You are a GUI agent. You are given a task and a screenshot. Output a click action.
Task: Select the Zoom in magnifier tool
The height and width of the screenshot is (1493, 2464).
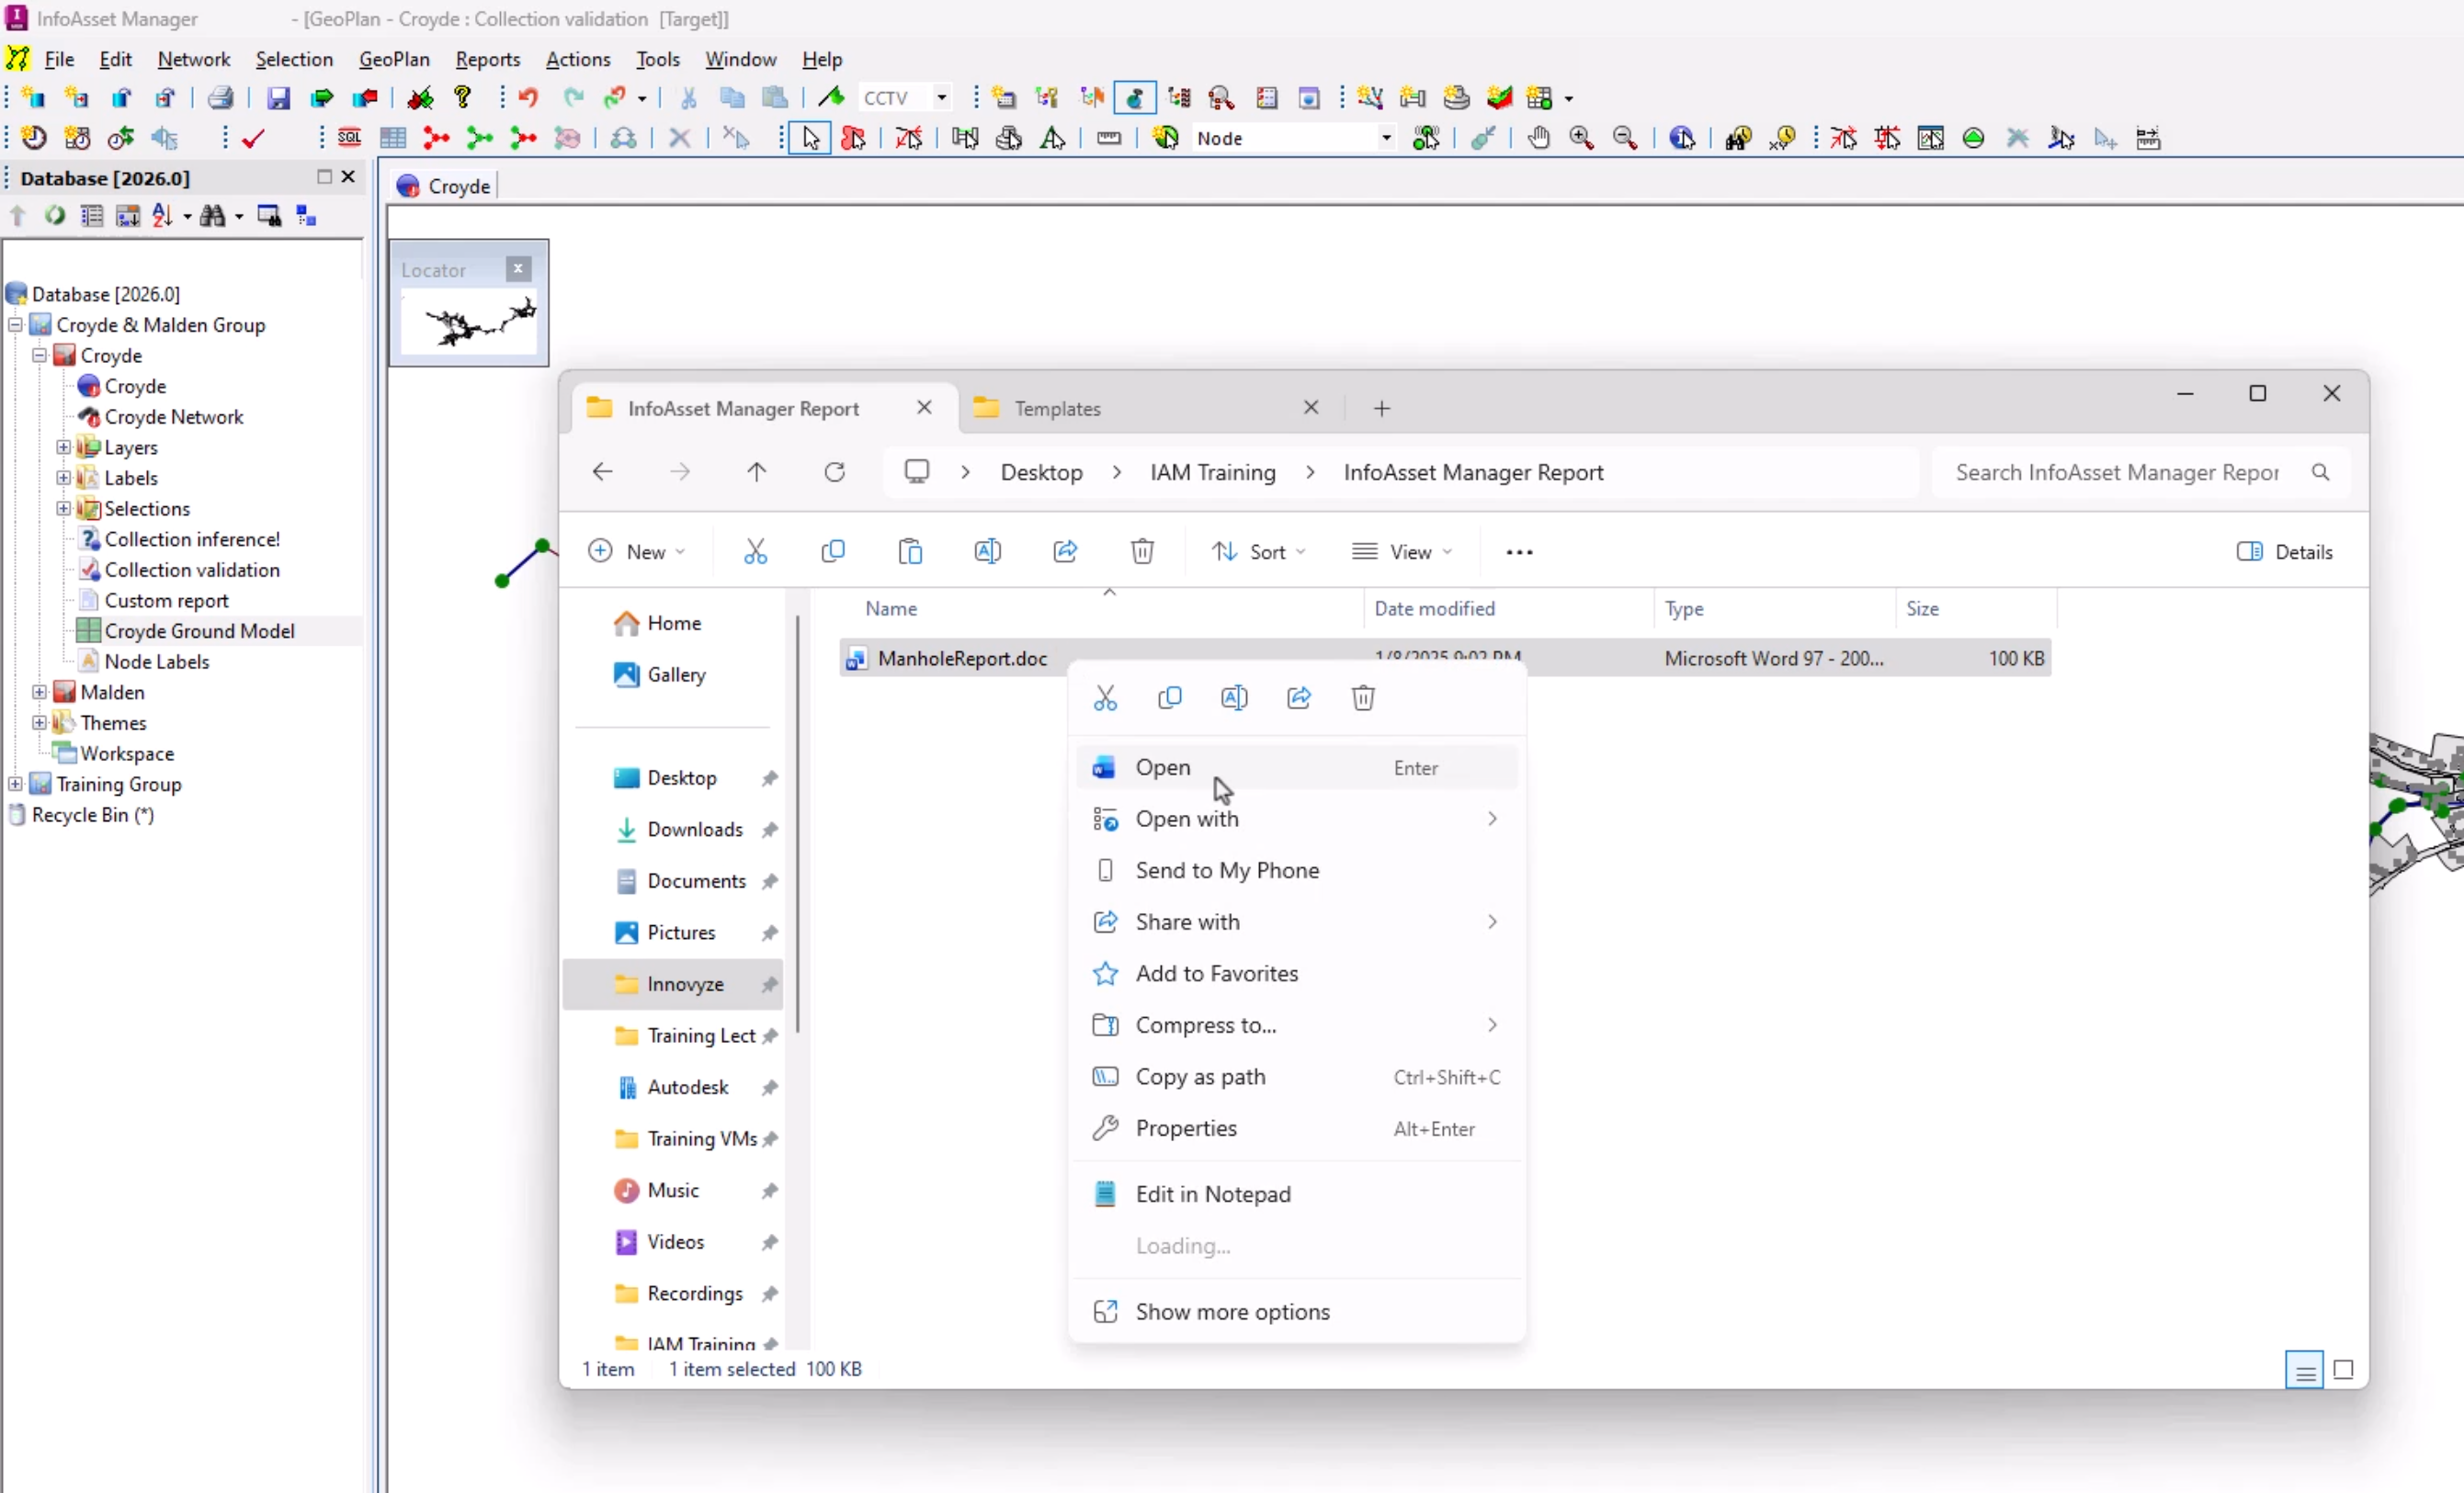click(x=1581, y=138)
